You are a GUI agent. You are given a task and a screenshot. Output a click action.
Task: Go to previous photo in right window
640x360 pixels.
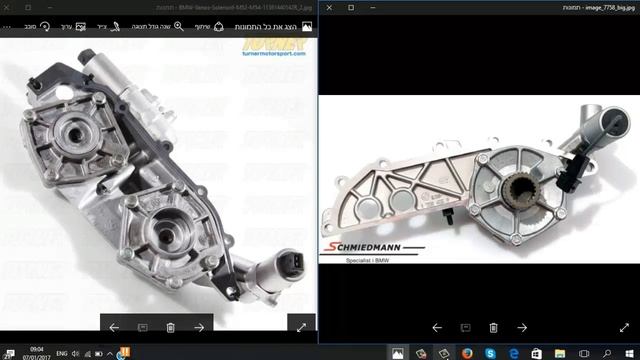pos(437,327)
